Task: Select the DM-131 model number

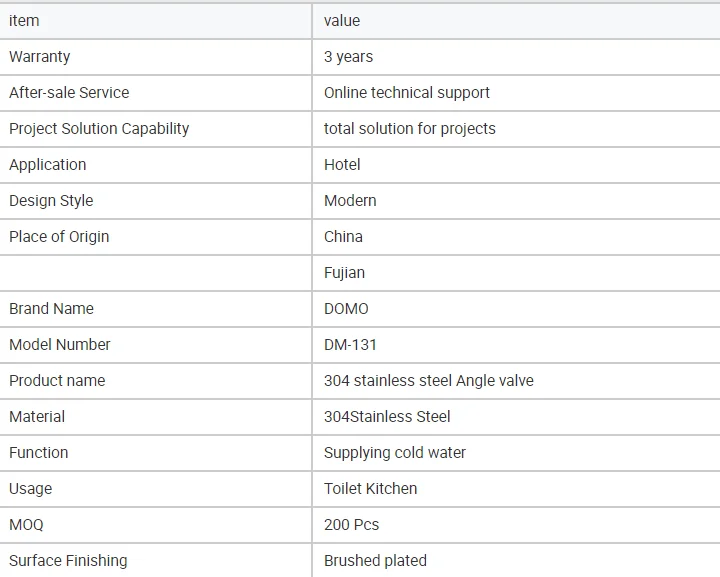Action: [350, 345]
